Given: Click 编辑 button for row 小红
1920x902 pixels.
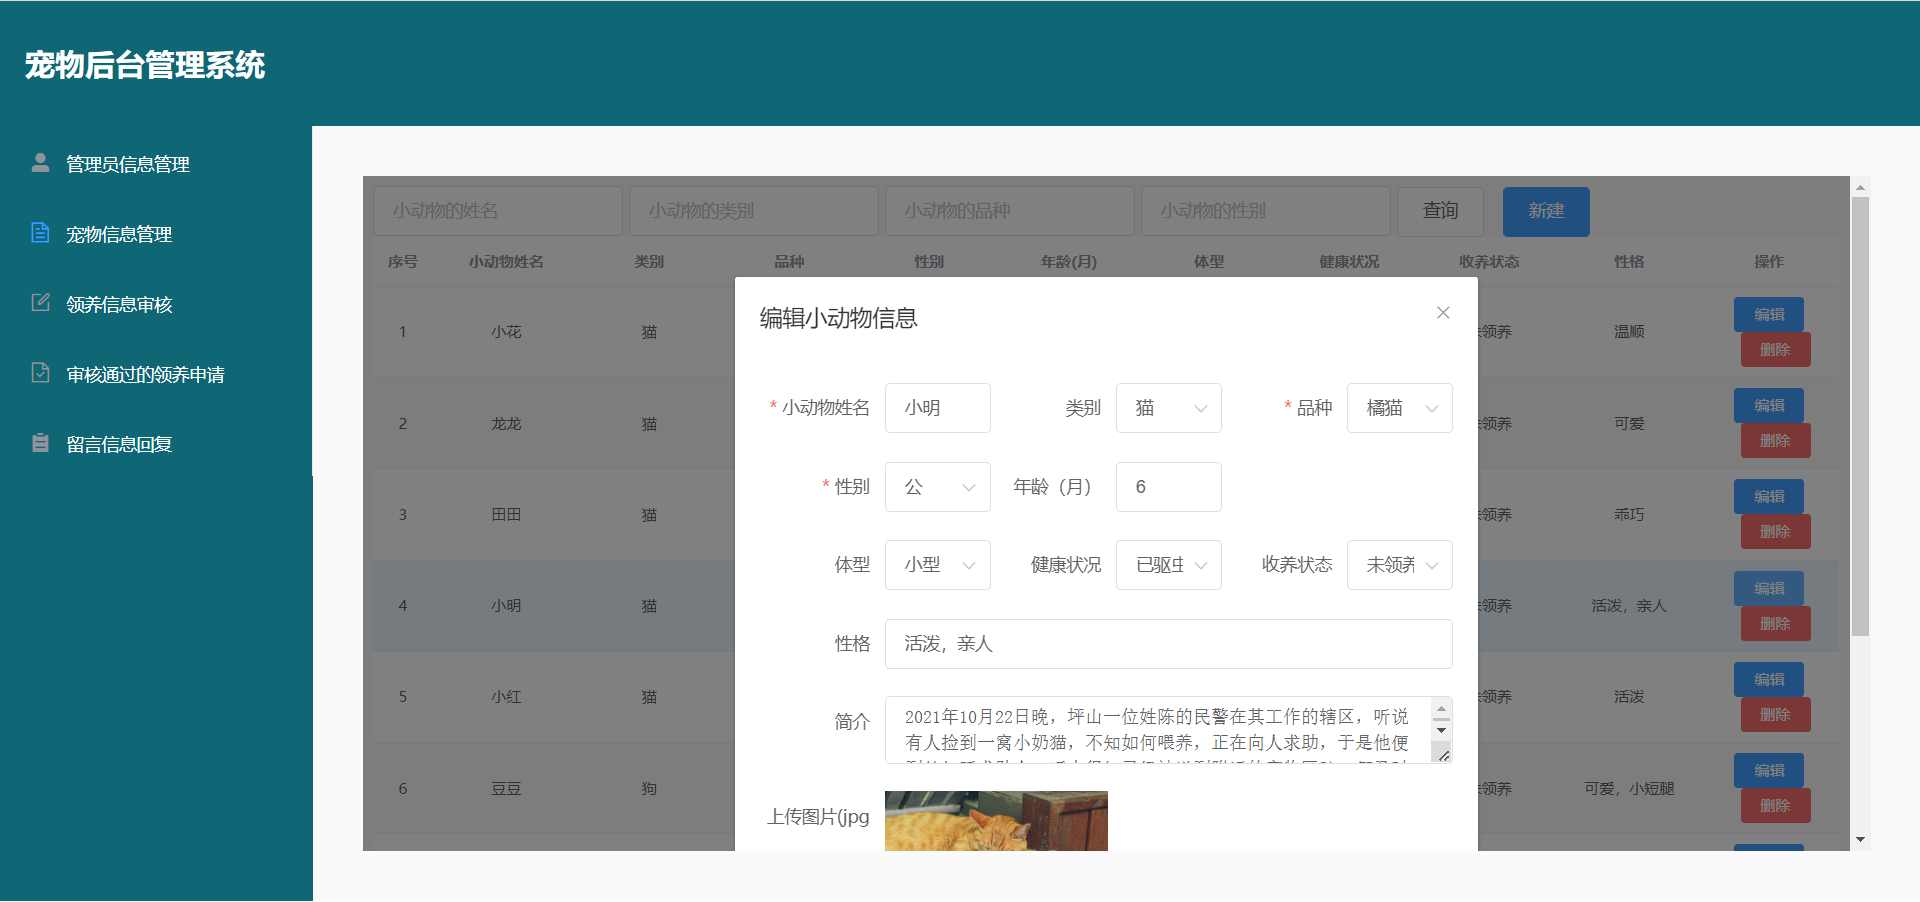Looking at the screenshot, I should point(1769,679).
